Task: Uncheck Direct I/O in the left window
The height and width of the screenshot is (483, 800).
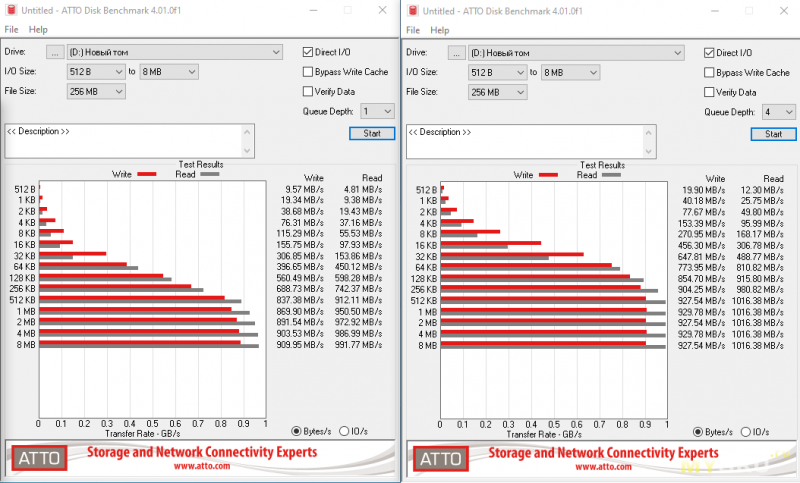Action: pyautogui.click(x=309, y=52)
